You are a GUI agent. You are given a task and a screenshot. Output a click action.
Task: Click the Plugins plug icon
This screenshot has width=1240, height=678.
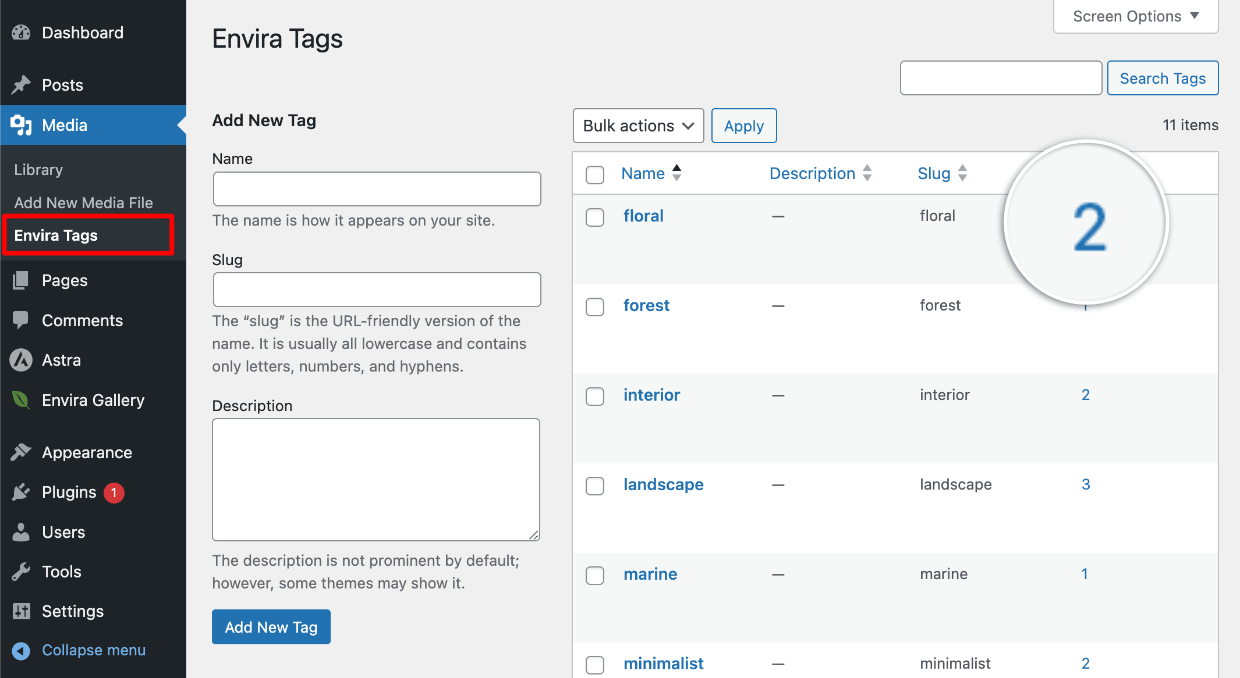pos(21,492)
